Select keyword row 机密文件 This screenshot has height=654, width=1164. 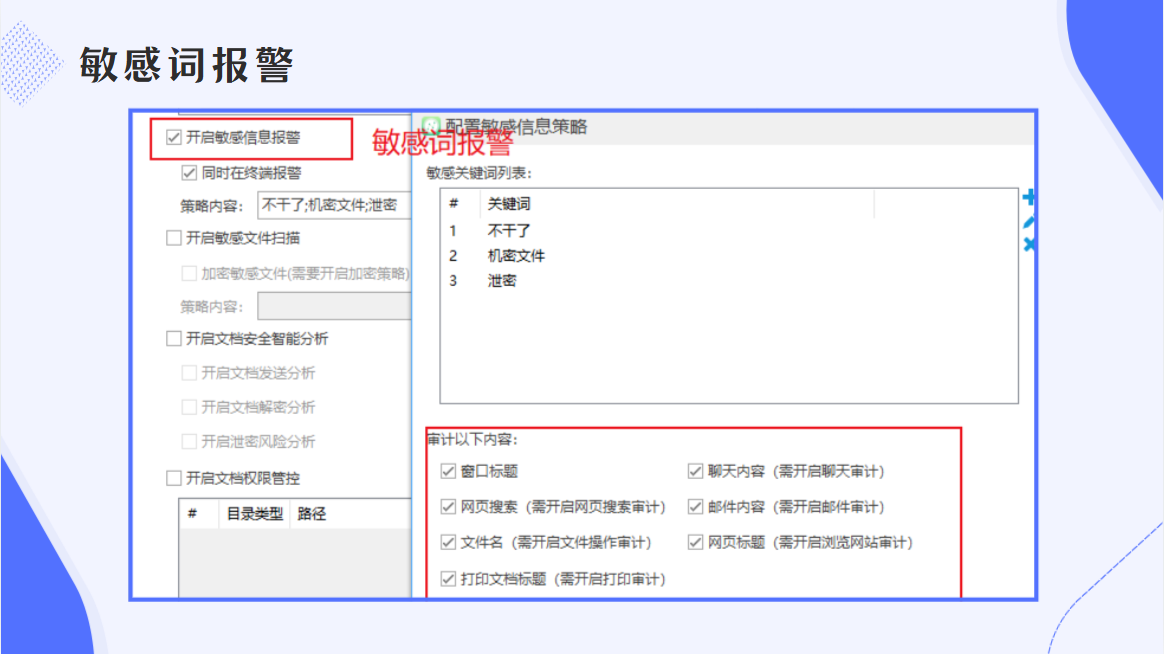point(729,256)
